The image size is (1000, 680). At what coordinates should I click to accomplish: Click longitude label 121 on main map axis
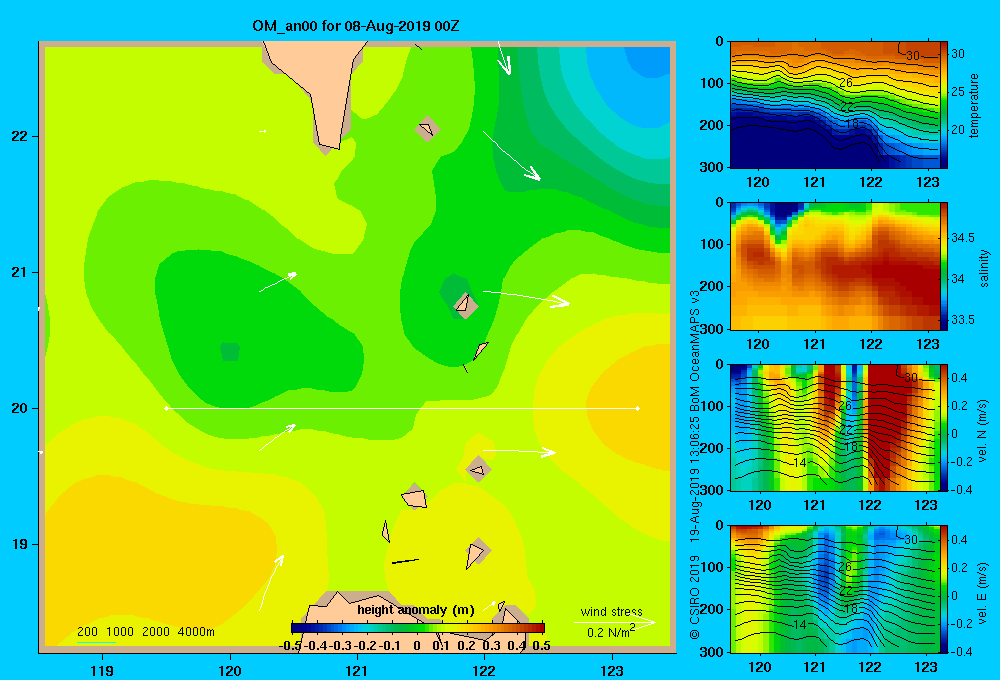point(357,670)
